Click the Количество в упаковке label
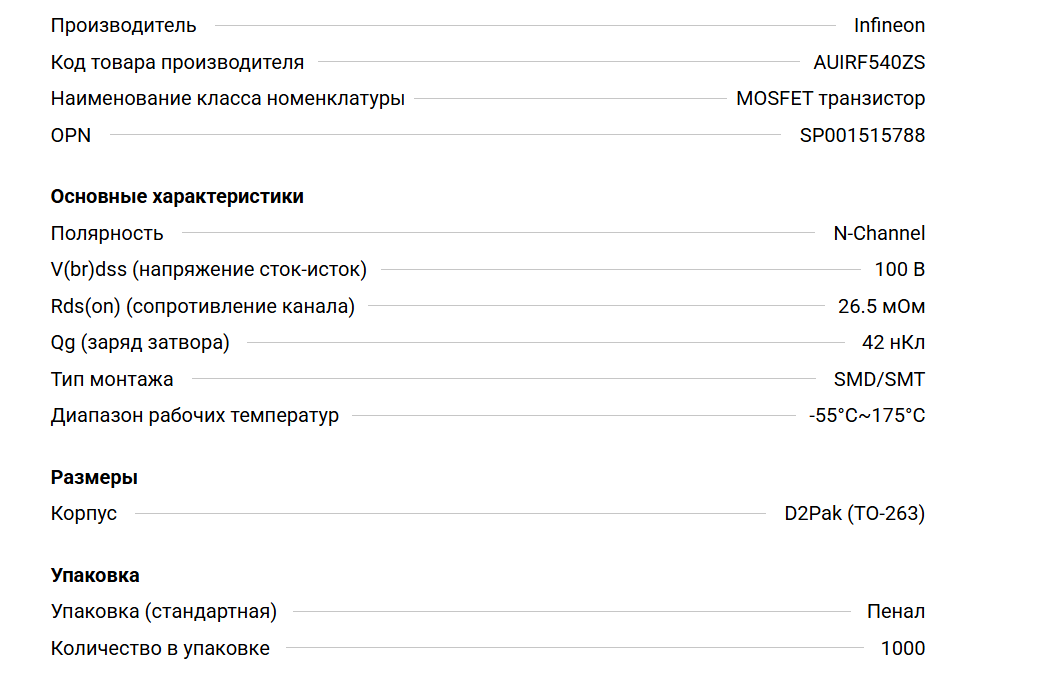The image size is (1057, 673). click(160, 648)
